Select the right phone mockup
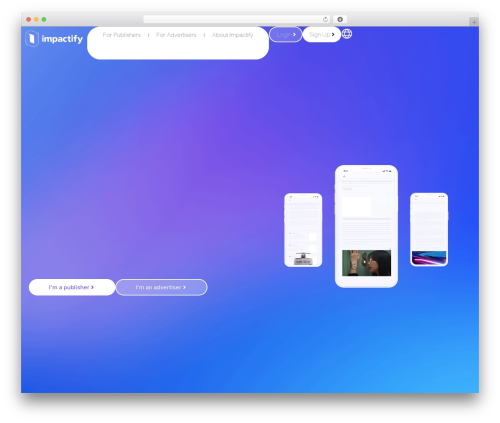 [x=429, y=229]
